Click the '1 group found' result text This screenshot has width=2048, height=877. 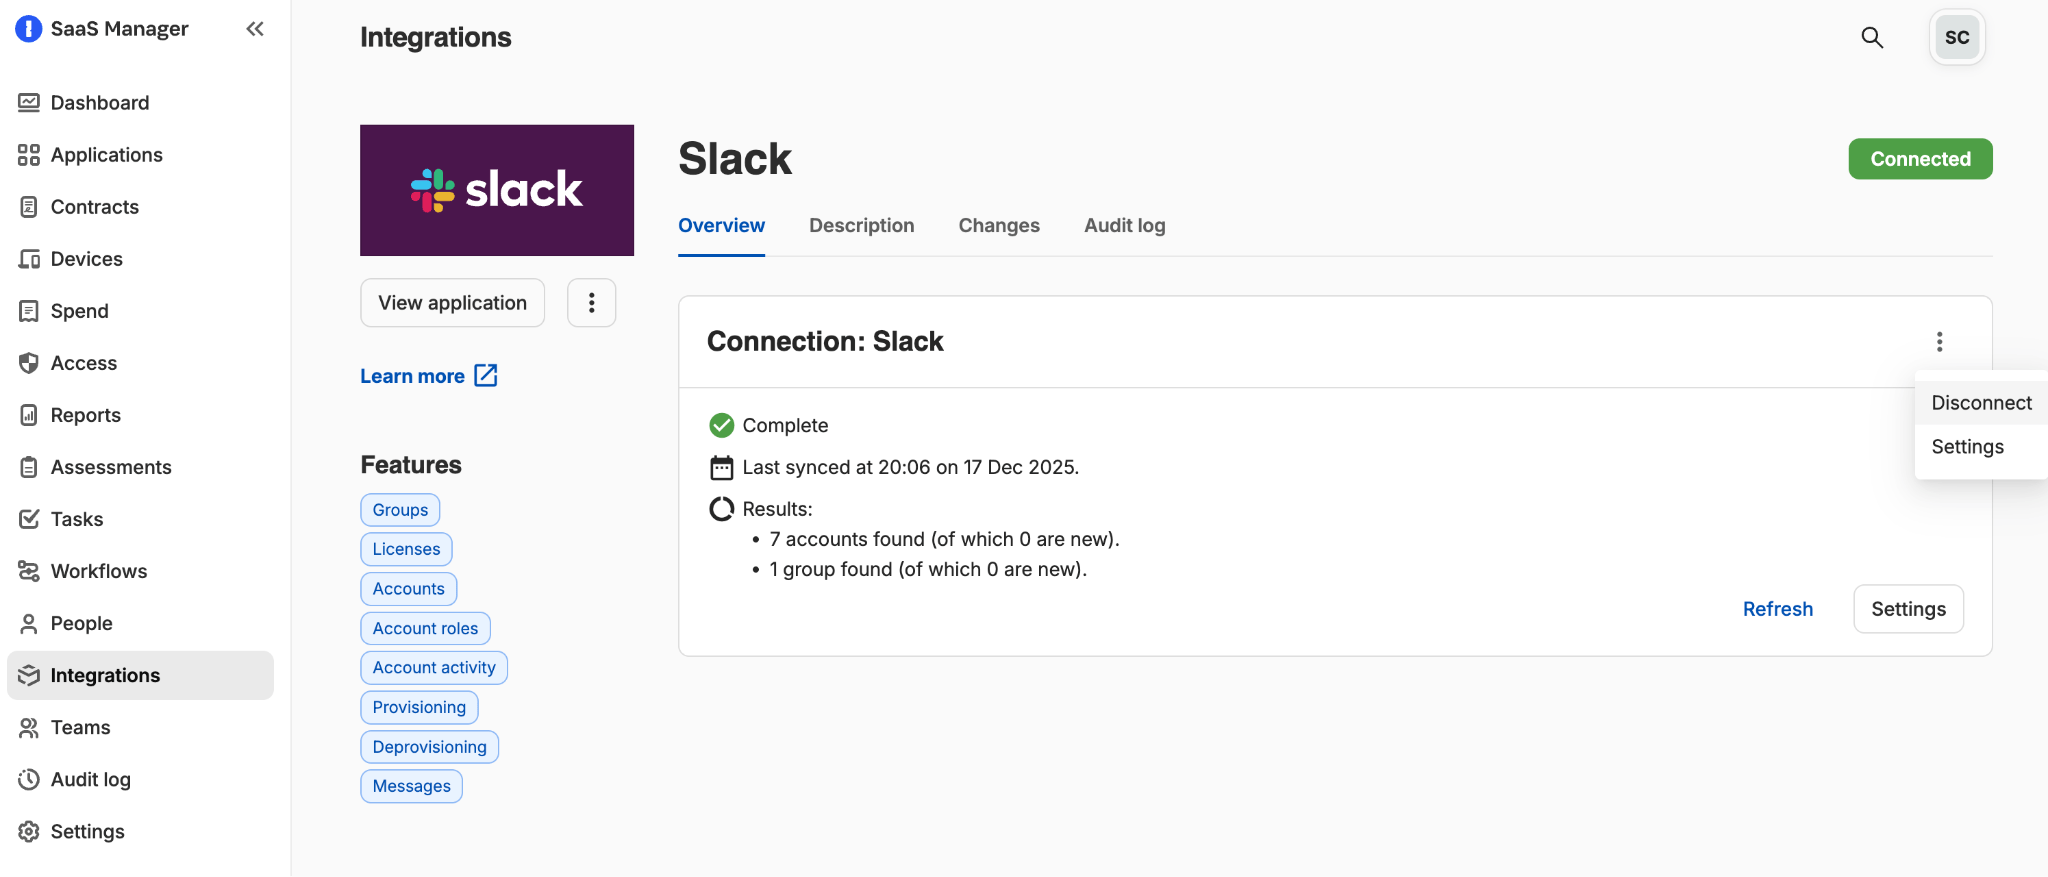[x=928, y=569]
